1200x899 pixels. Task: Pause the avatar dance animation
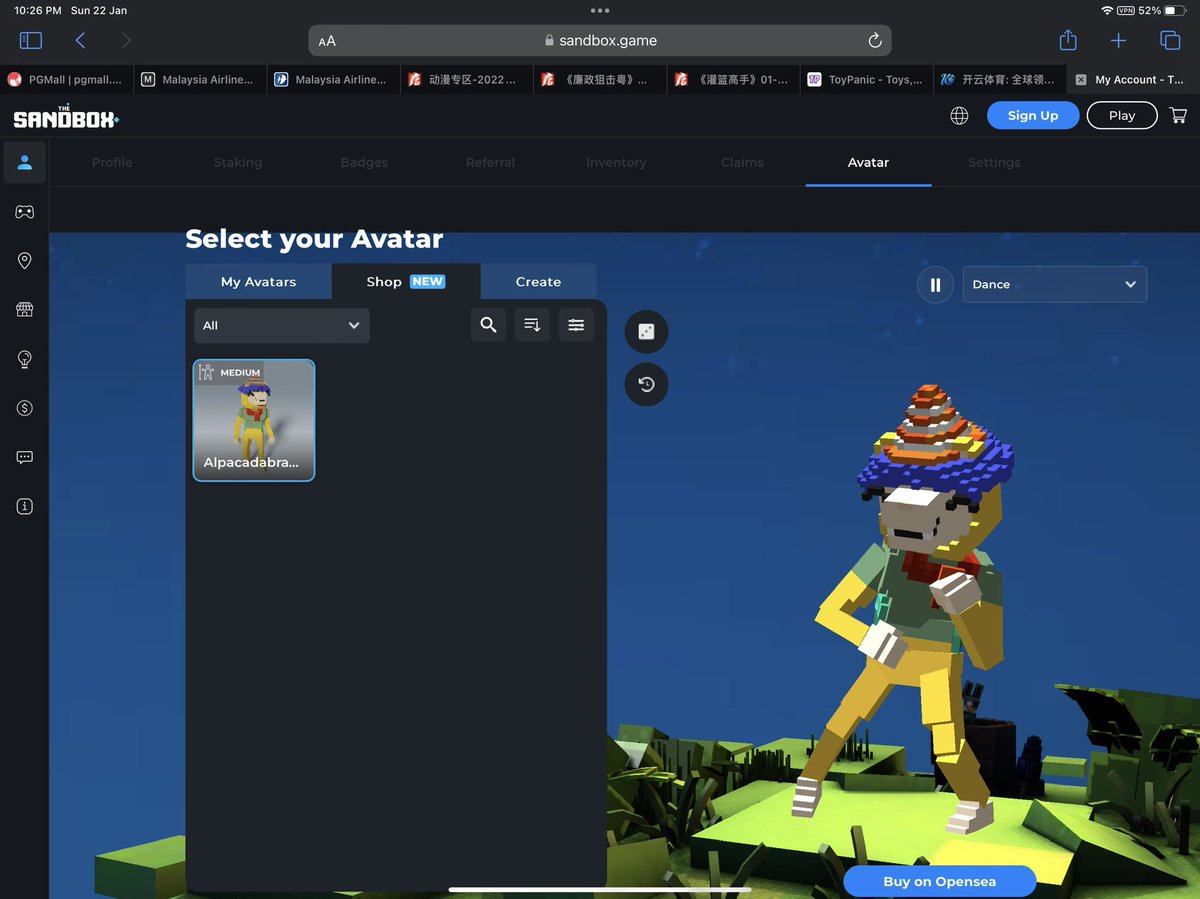935,284
